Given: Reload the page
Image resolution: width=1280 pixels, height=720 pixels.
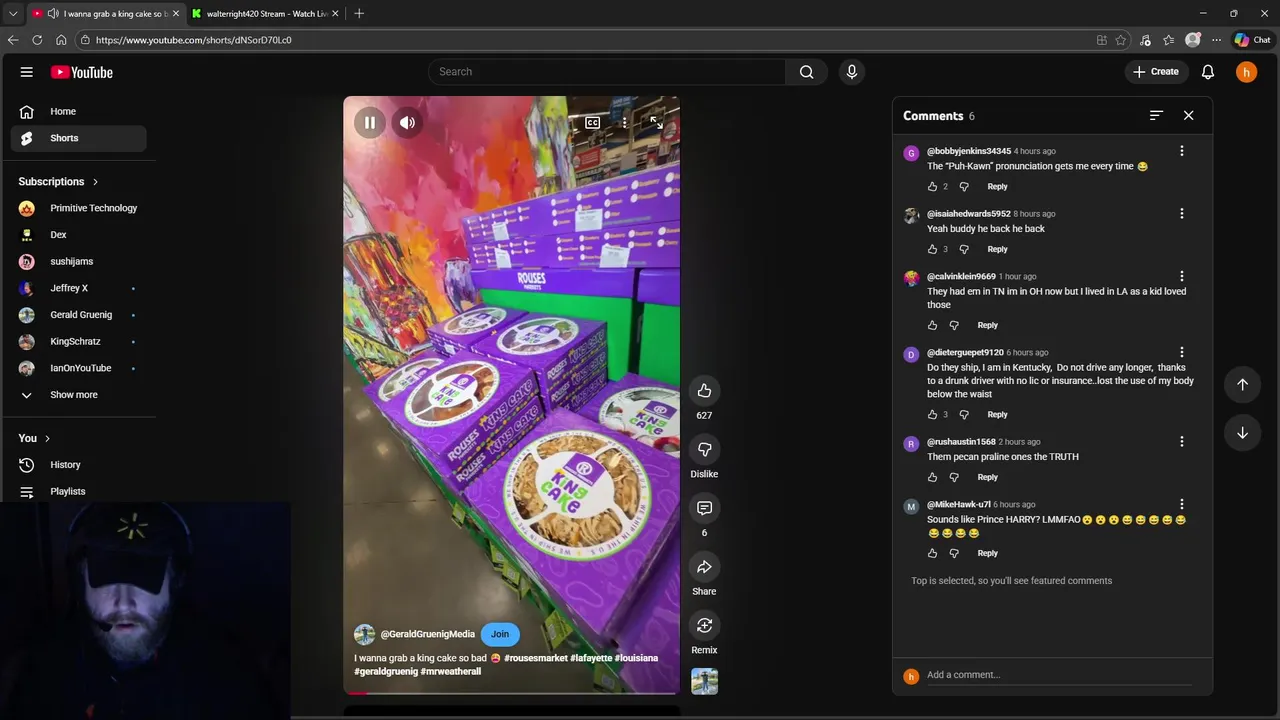Looking at the screenshot, I should 37,40.
